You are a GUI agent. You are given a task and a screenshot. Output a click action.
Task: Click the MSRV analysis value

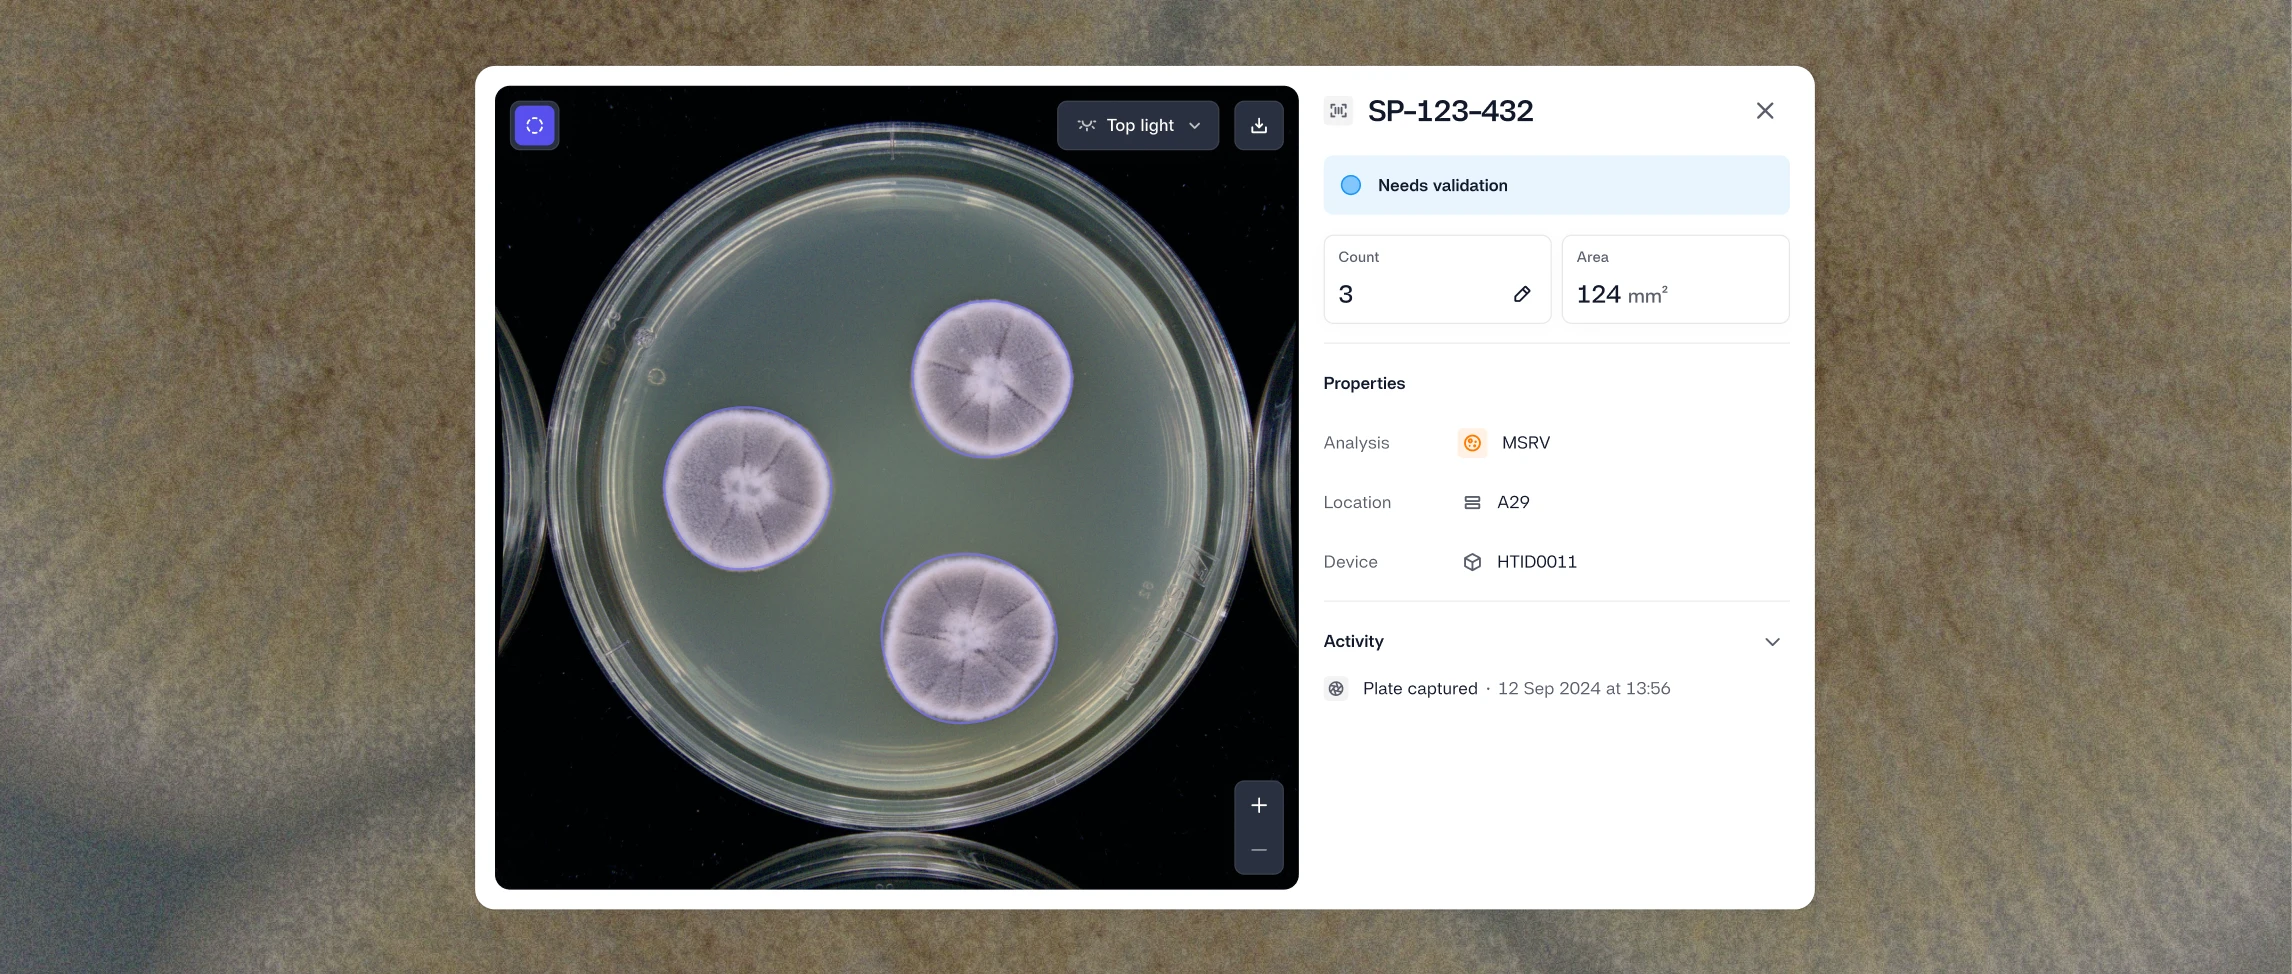(1526, 443)
